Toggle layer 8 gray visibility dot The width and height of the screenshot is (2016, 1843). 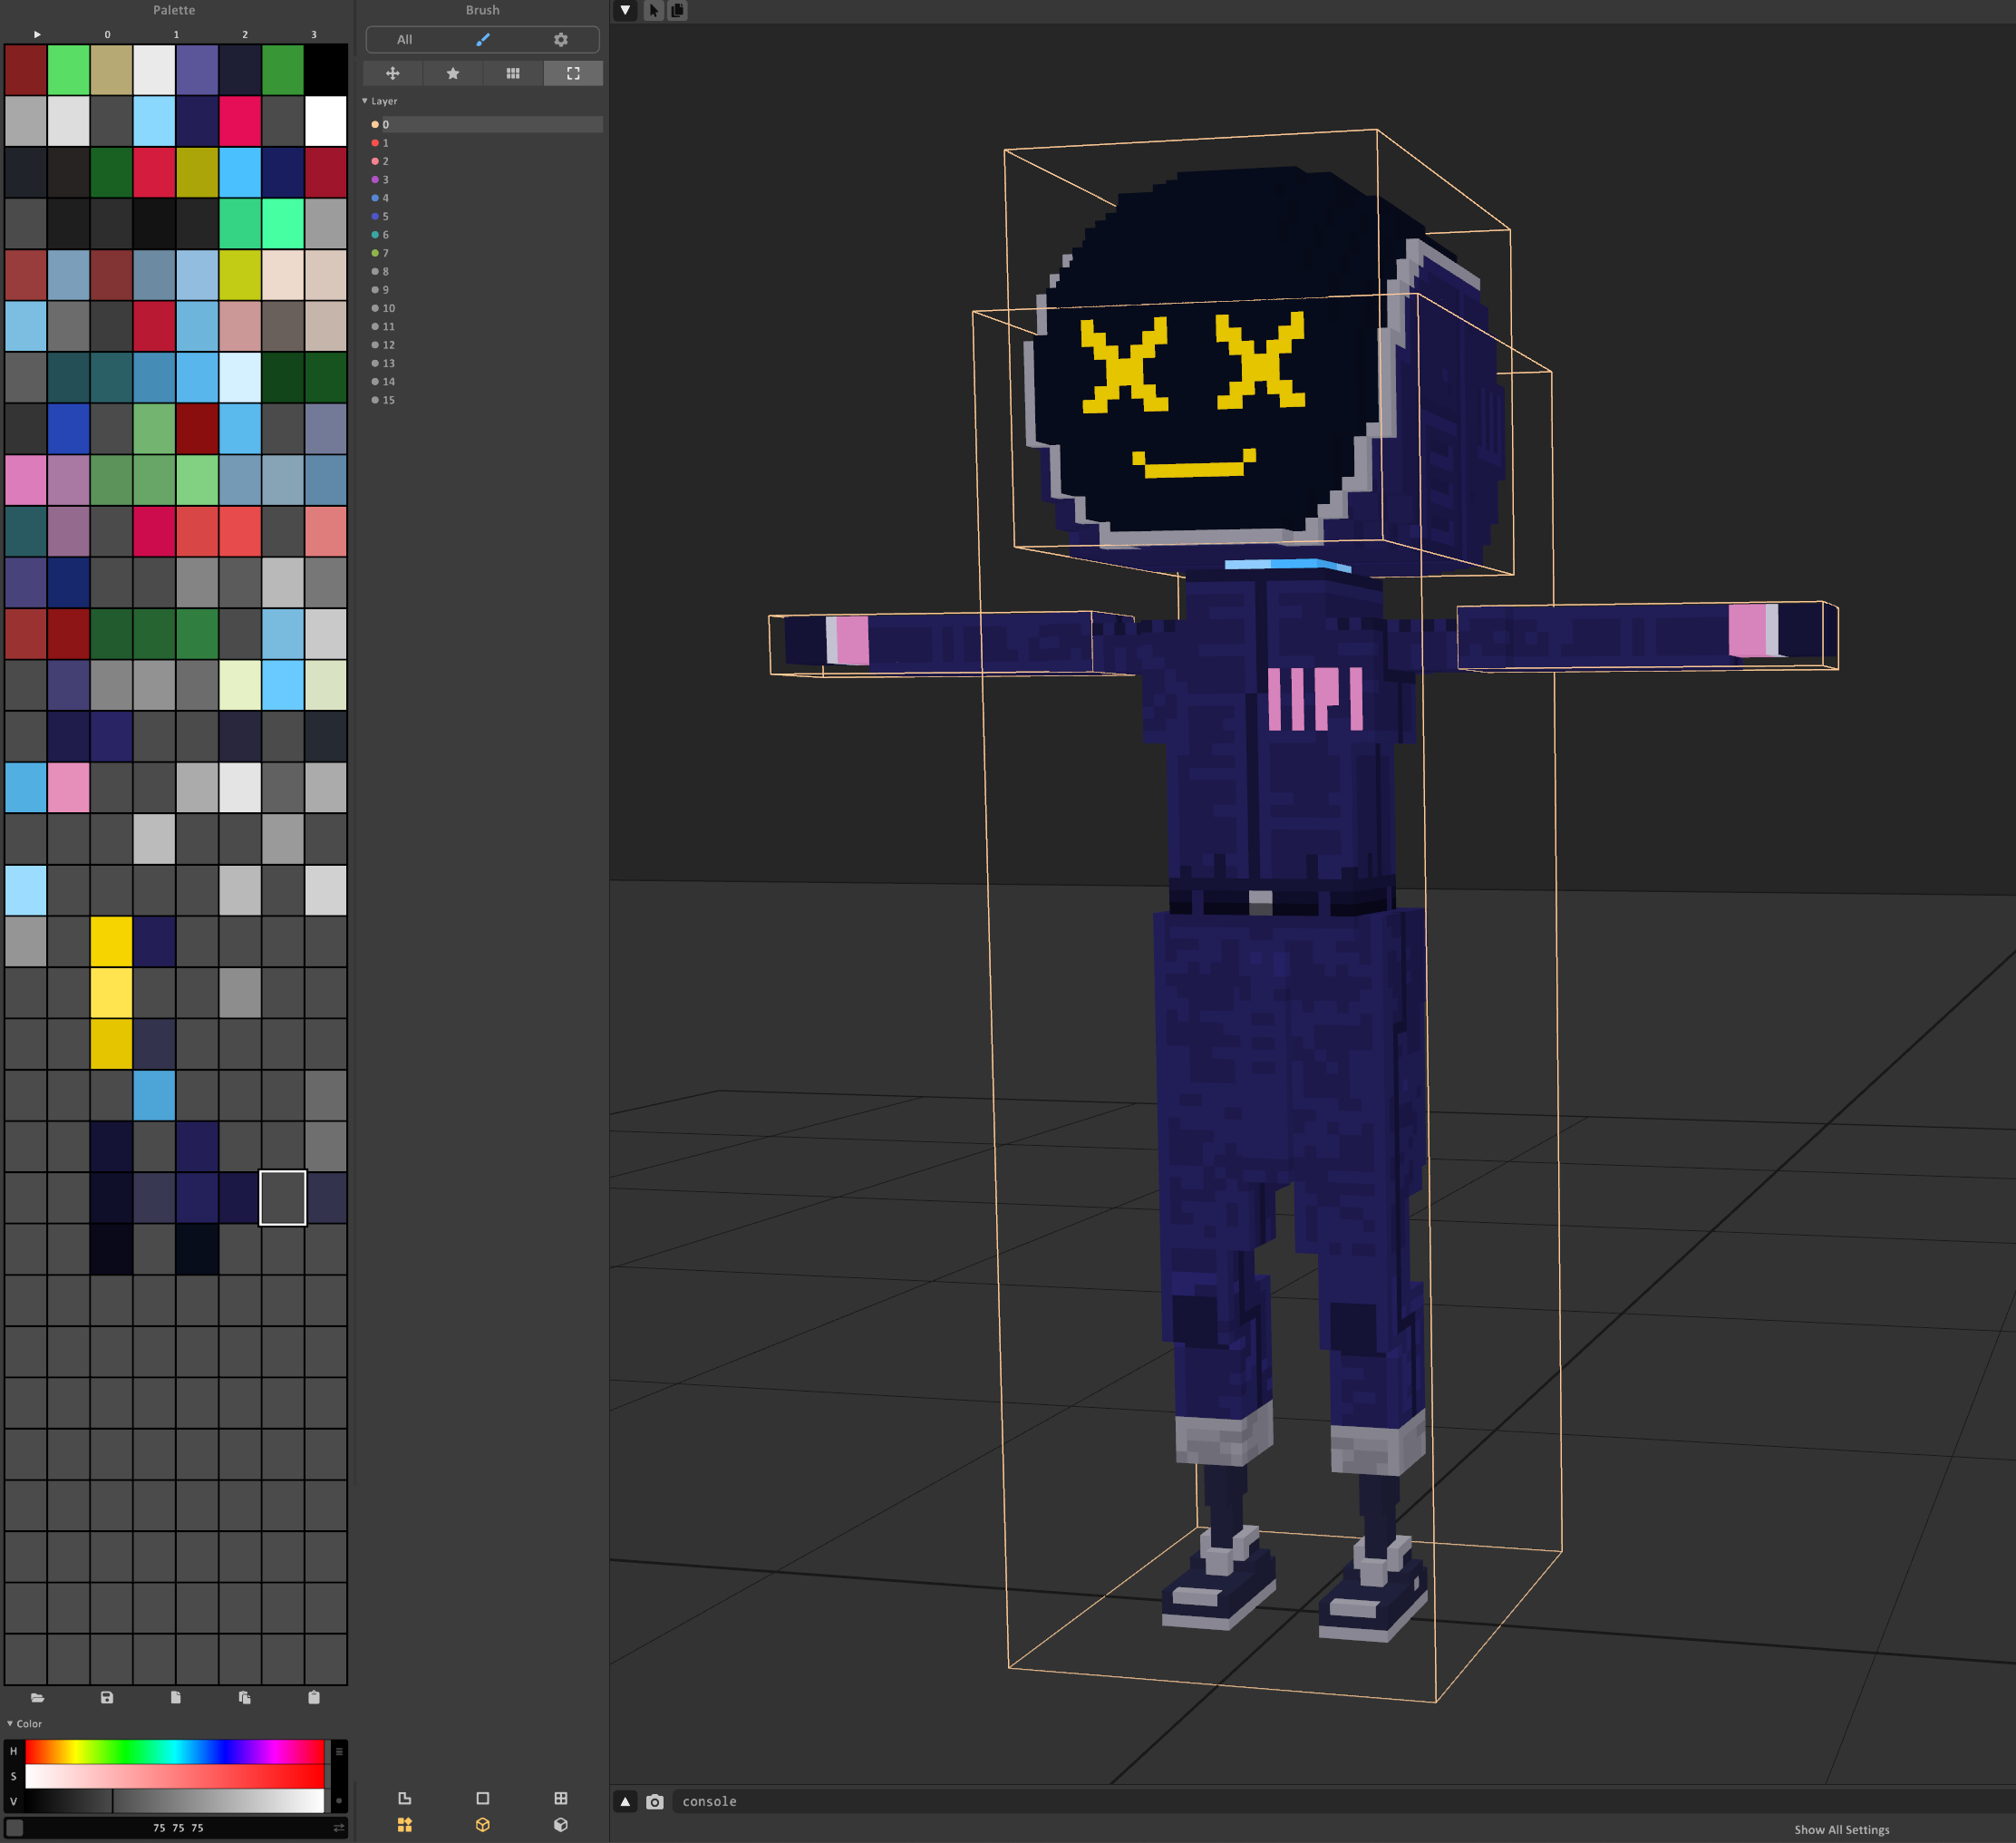pos(375,272)
